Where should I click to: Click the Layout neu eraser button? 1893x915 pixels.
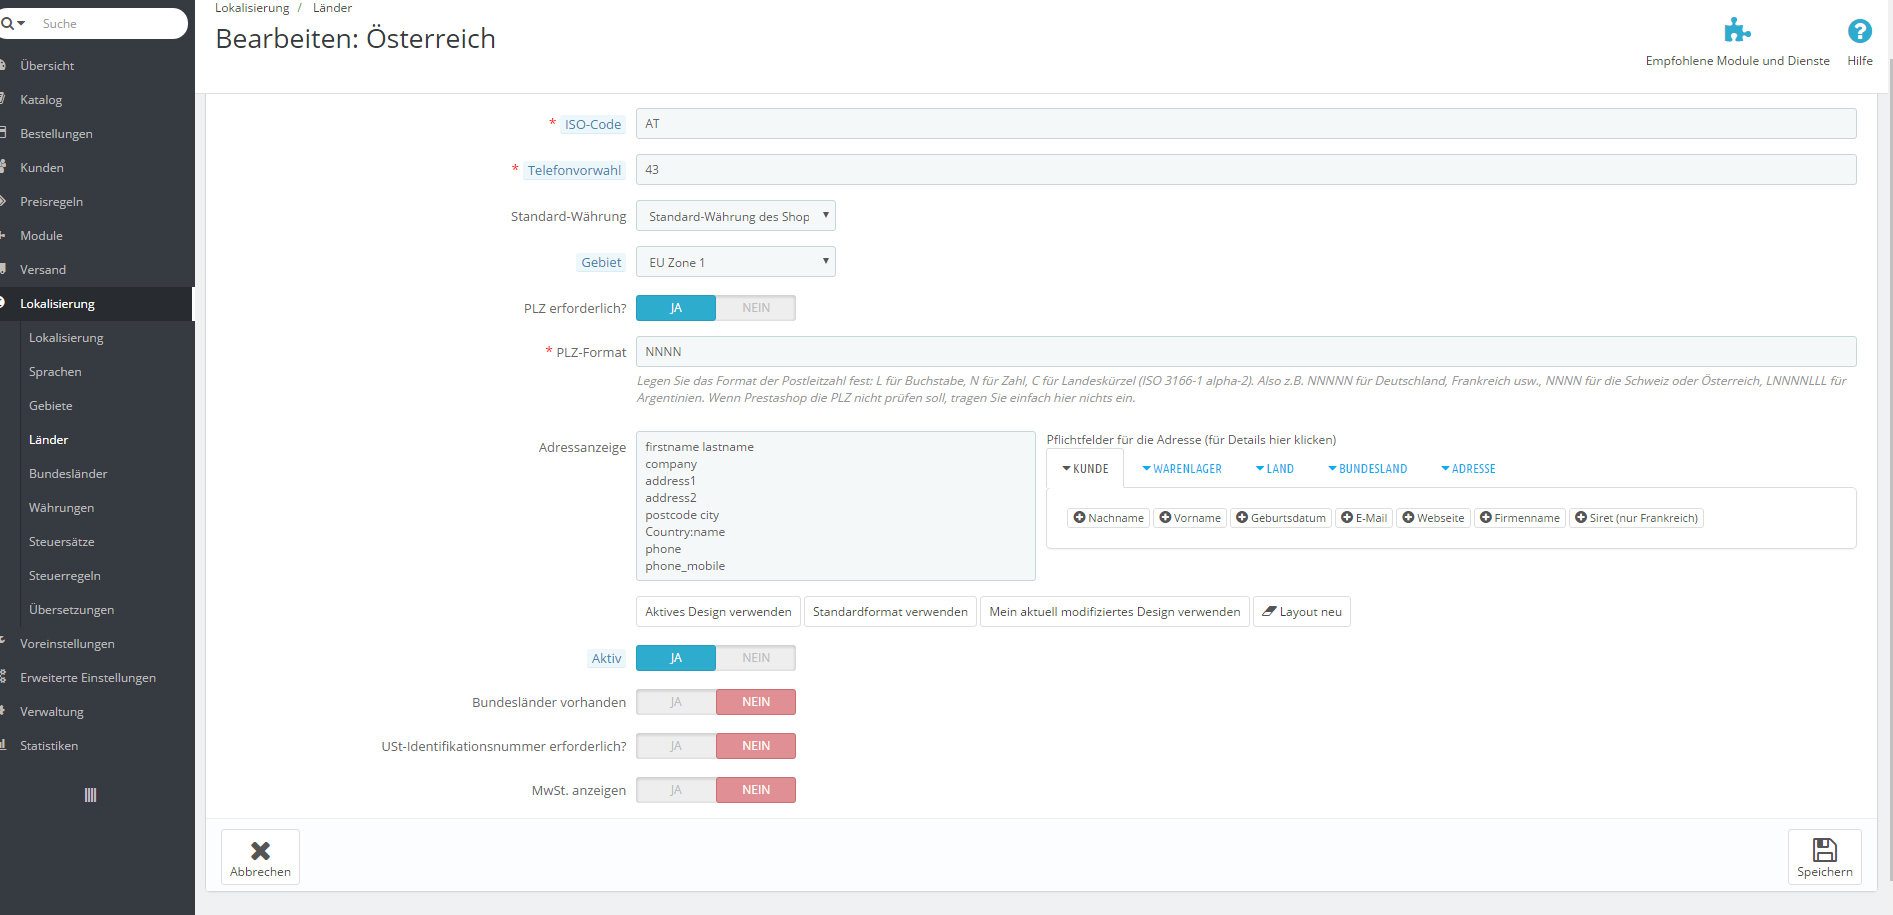tap(1302, 612)
